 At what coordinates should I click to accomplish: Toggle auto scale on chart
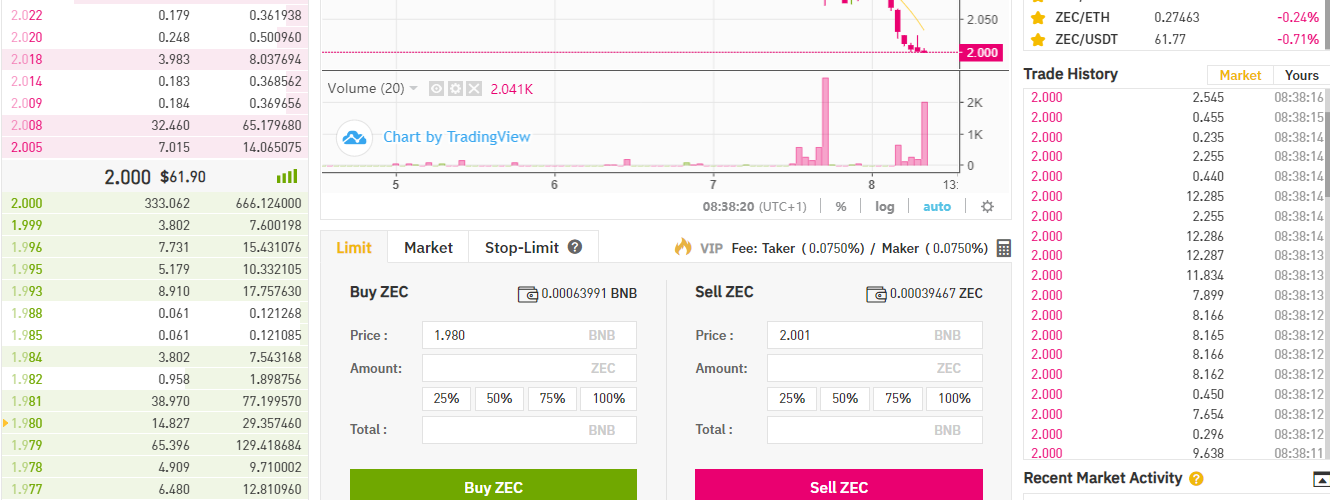point(937,207)
